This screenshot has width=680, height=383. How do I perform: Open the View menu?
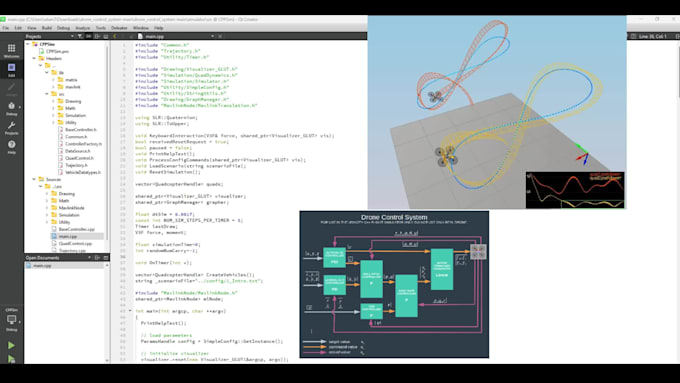pyautogui.click(x=32, y=28)
